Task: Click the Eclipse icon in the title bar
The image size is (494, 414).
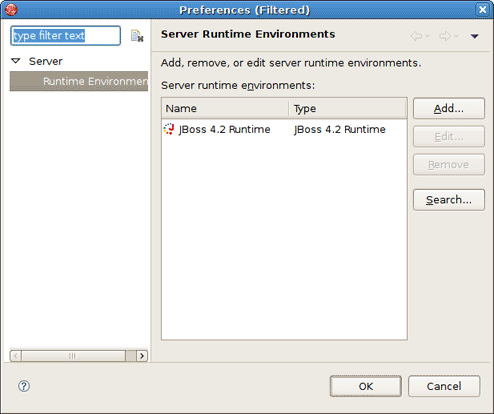Action: (x=11, y=9)
